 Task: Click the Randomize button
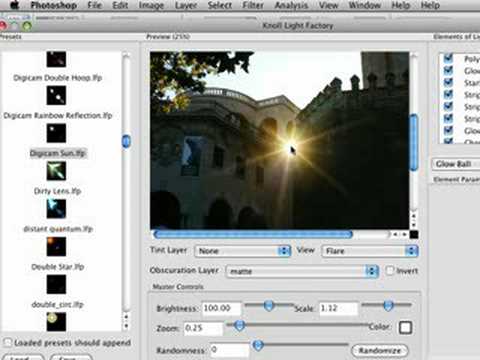[x=380, y=351]
